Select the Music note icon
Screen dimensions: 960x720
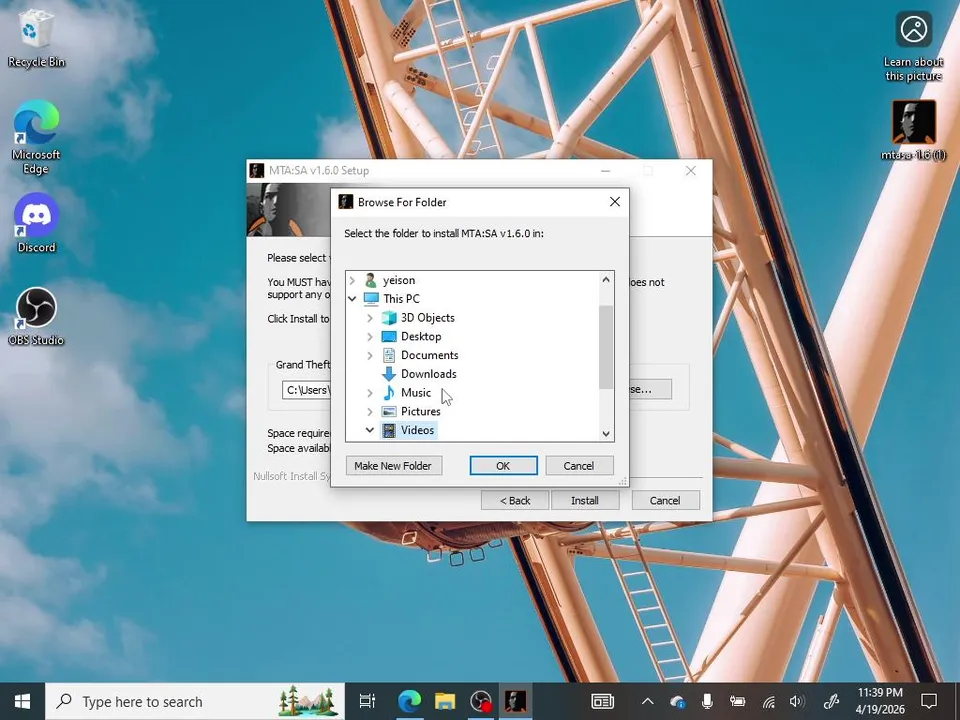[389, 392]
